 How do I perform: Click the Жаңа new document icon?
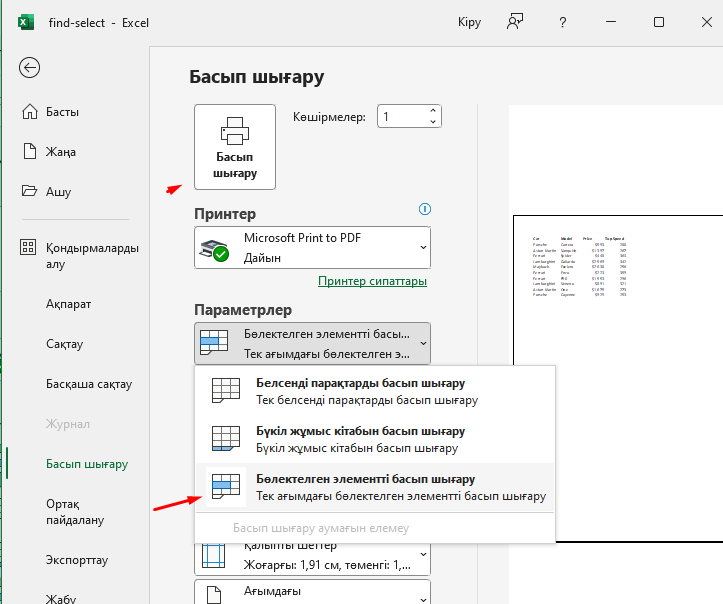coord(30,151)
